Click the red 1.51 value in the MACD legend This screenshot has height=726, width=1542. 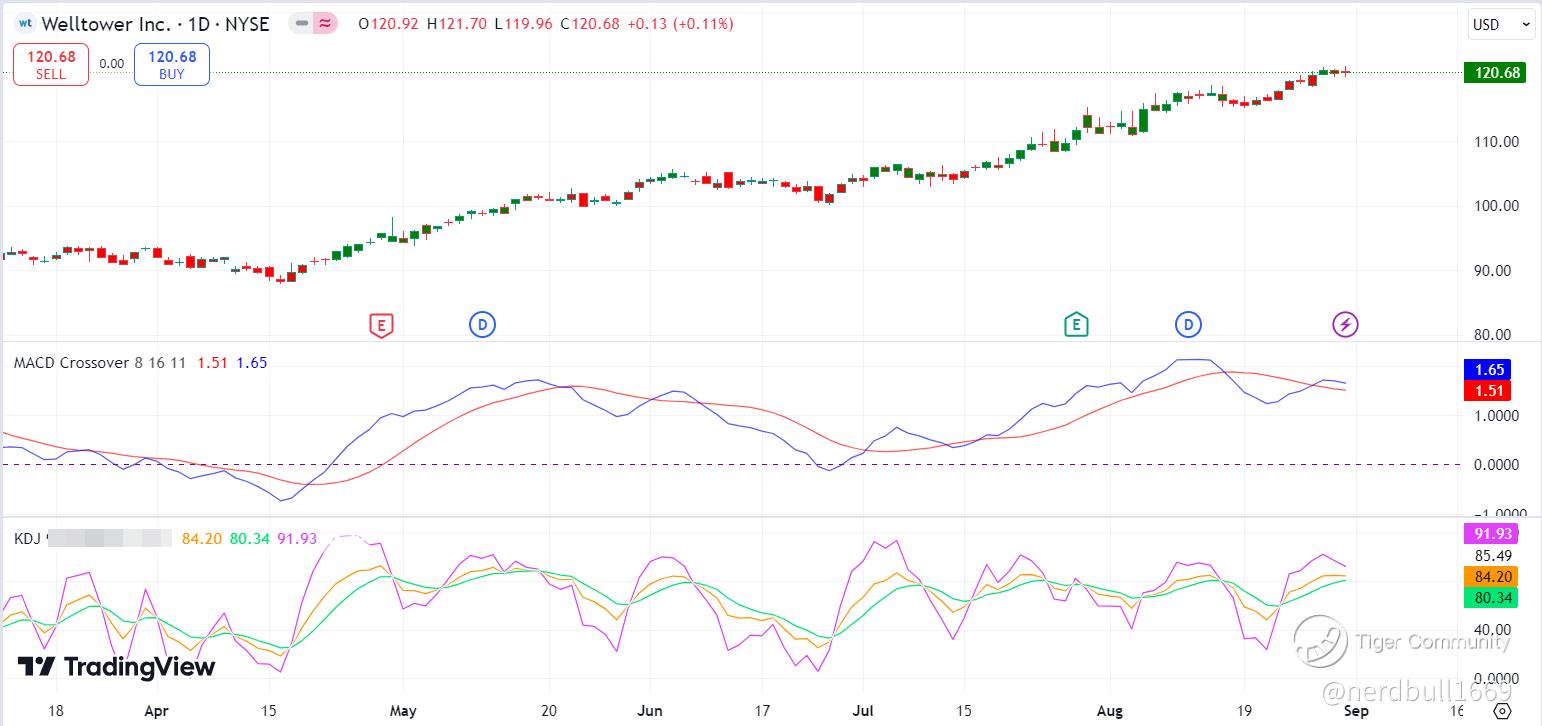[212, 363]
